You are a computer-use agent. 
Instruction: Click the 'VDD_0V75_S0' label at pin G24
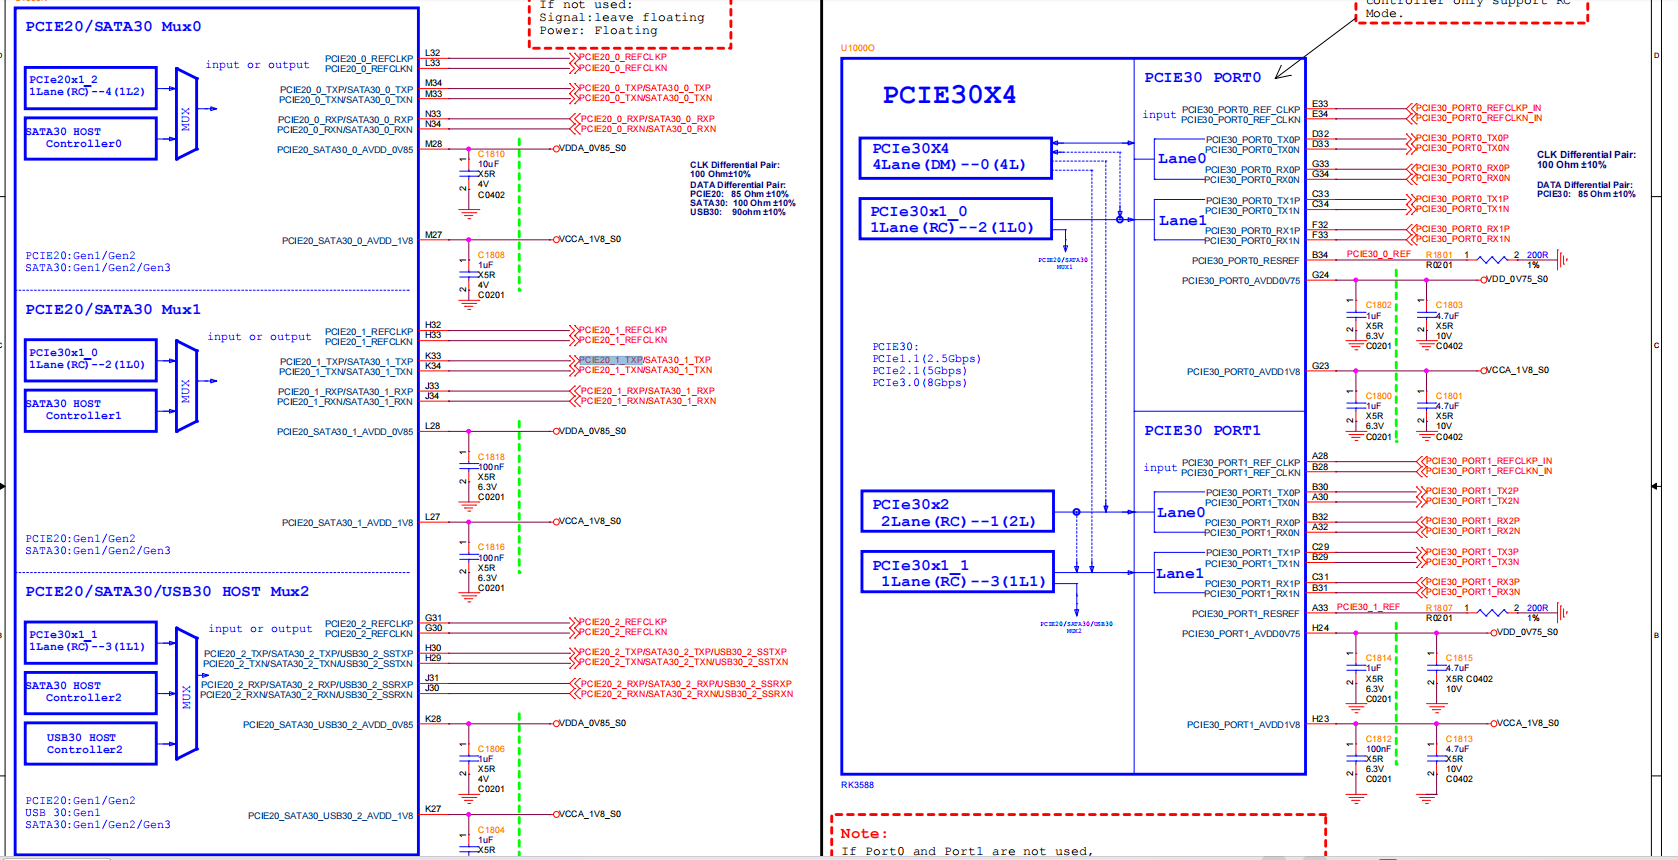click(1517, 279)
